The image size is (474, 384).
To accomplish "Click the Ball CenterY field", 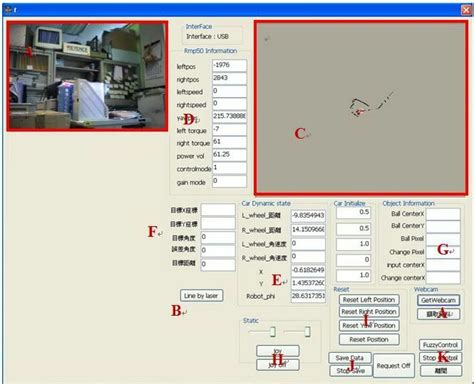I will click(443, 227).
